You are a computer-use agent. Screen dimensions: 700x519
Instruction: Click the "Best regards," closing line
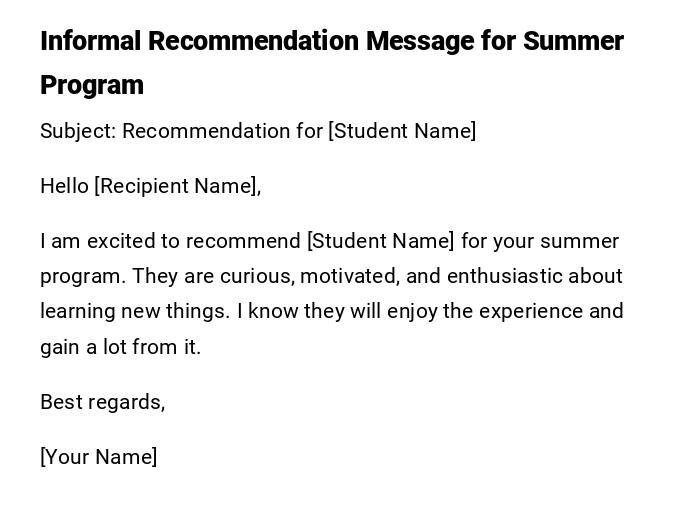click(x=102, y=402)
